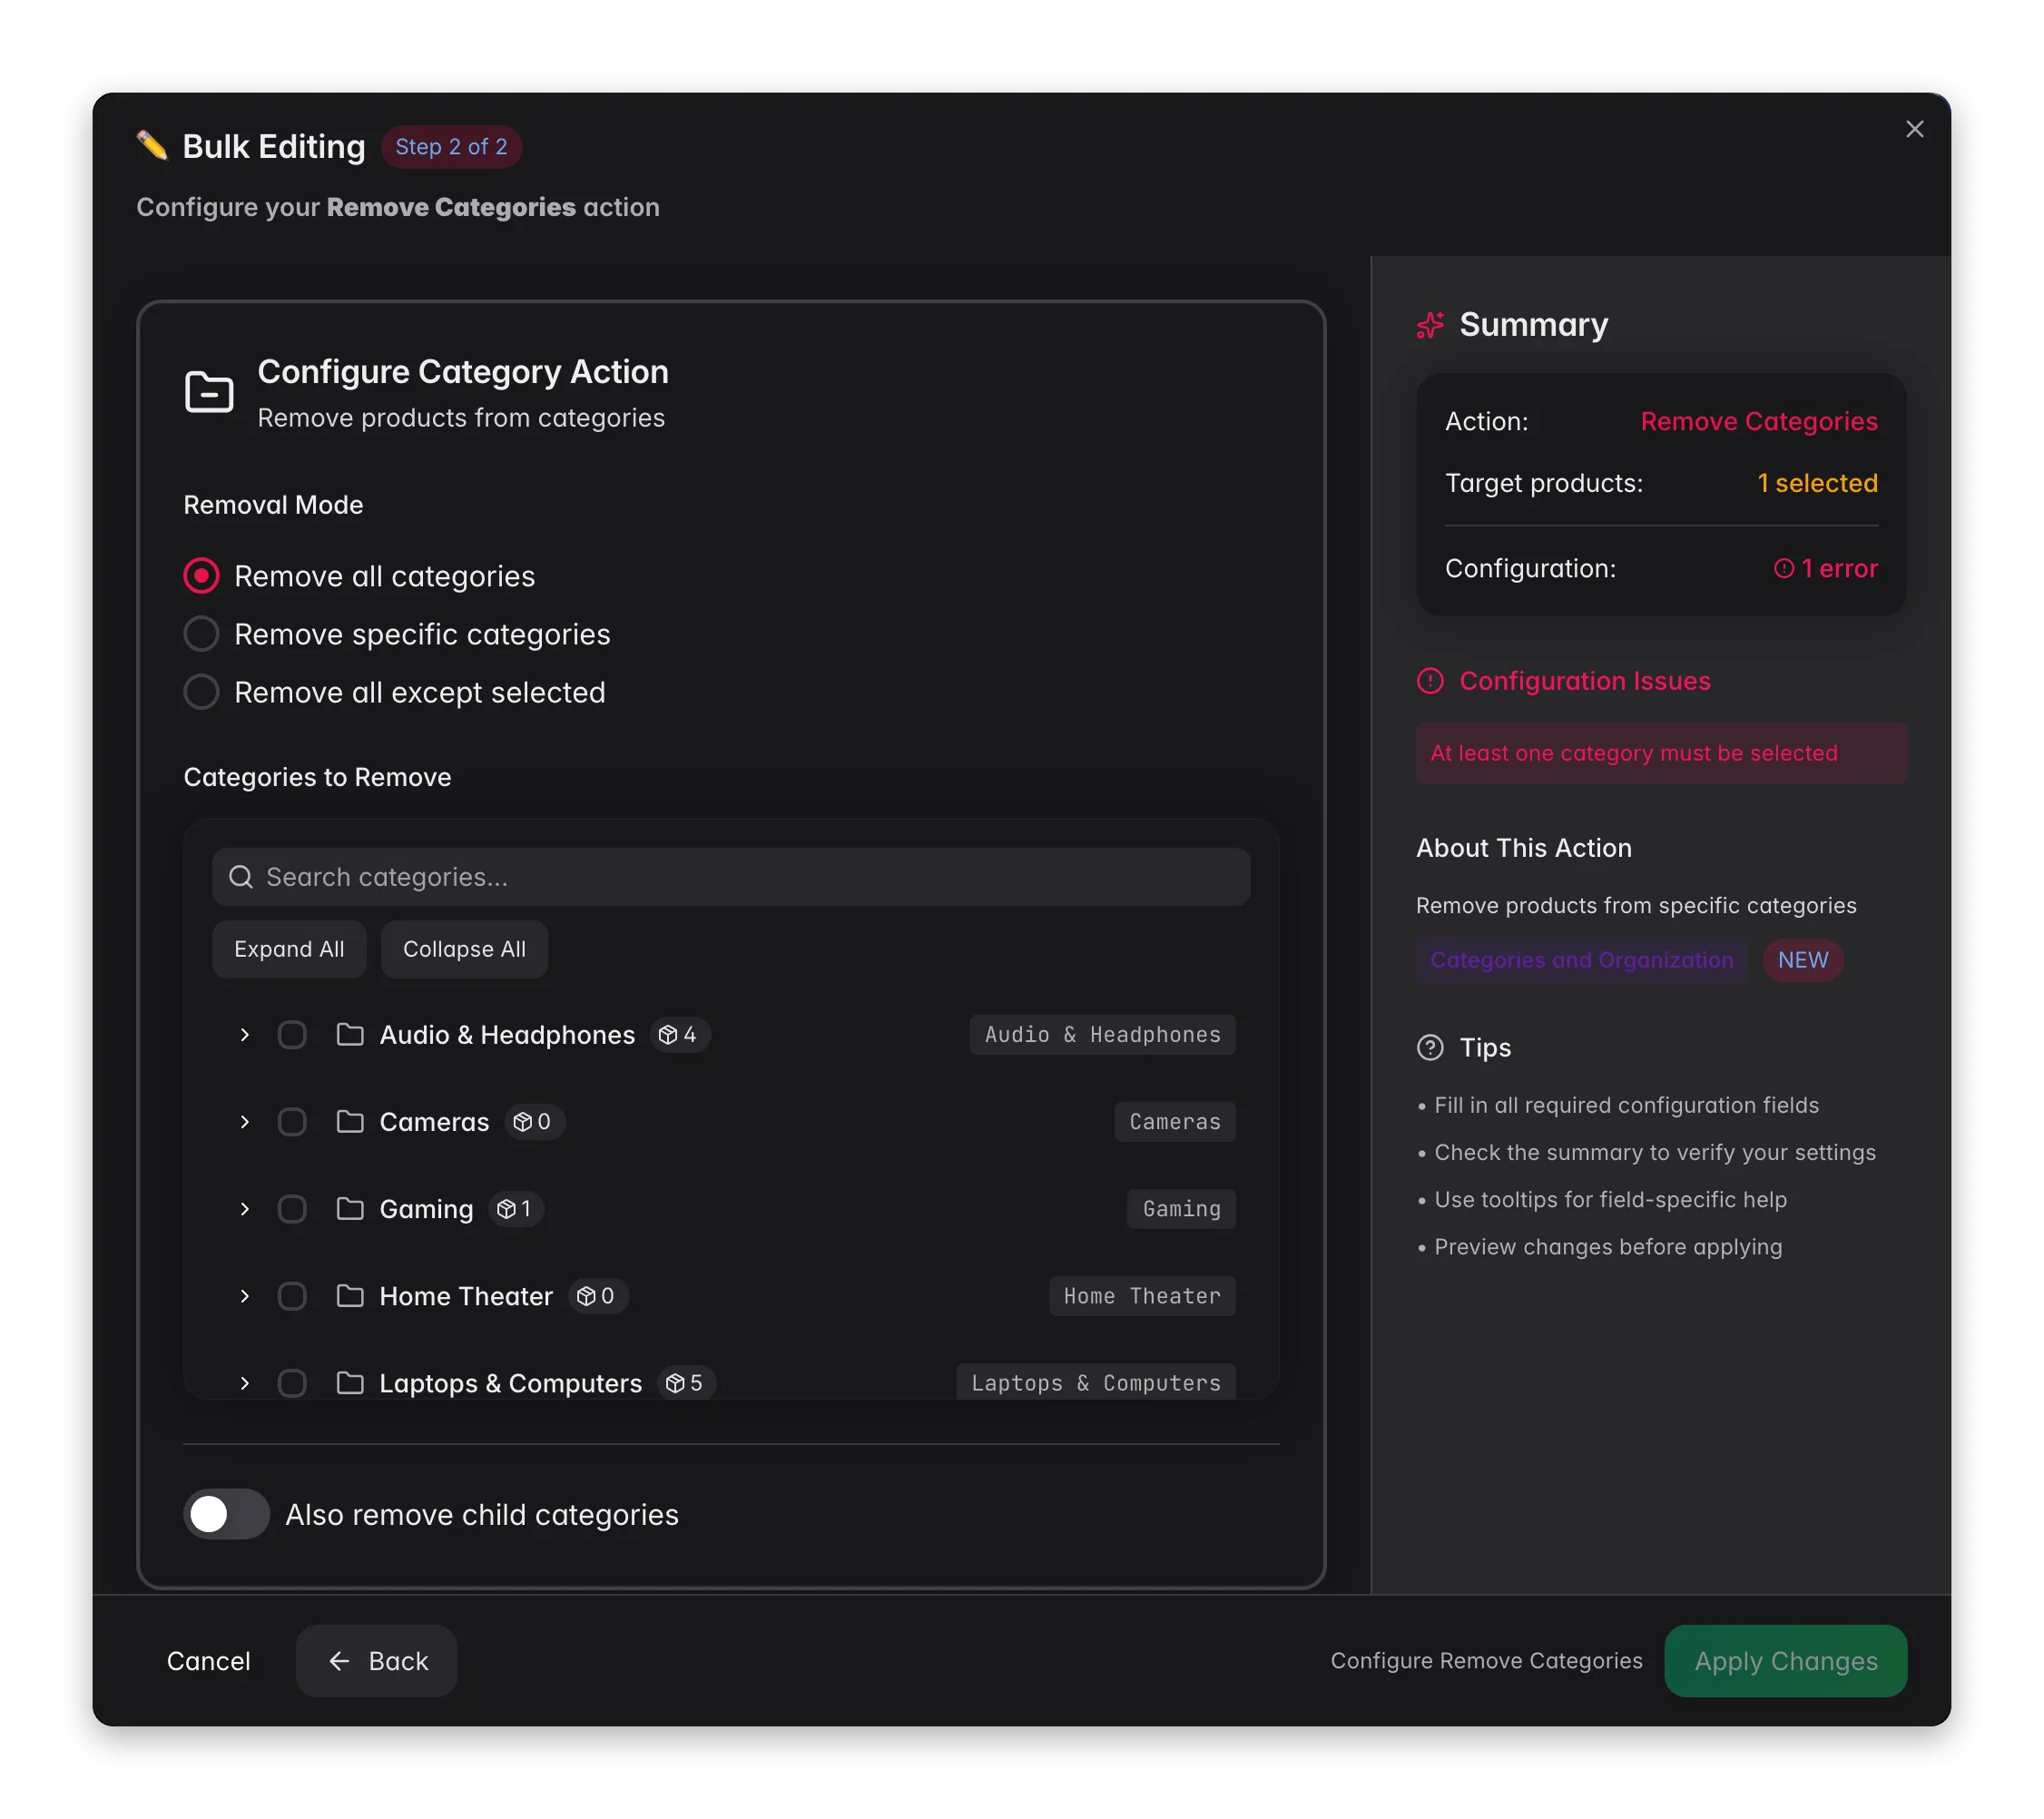The image size is (2044, 1819).
Task: Click the Audio & Headphones category name
Action: tap(507, 1034)
